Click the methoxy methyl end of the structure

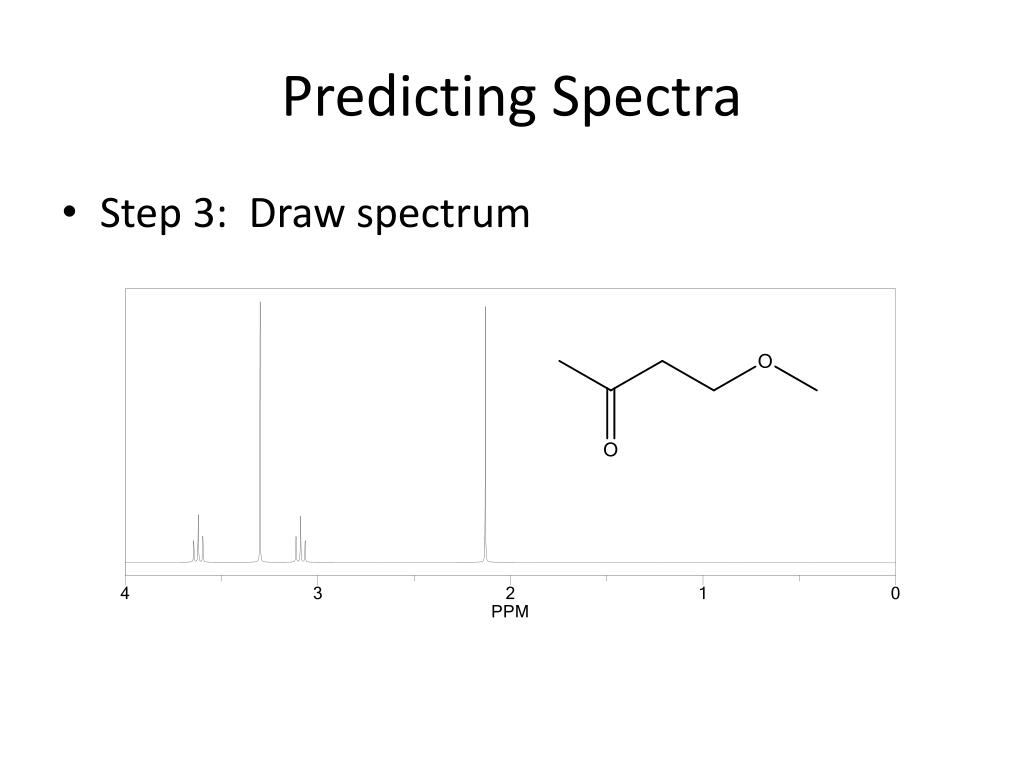pyautogui.click(x=812, y=388)
